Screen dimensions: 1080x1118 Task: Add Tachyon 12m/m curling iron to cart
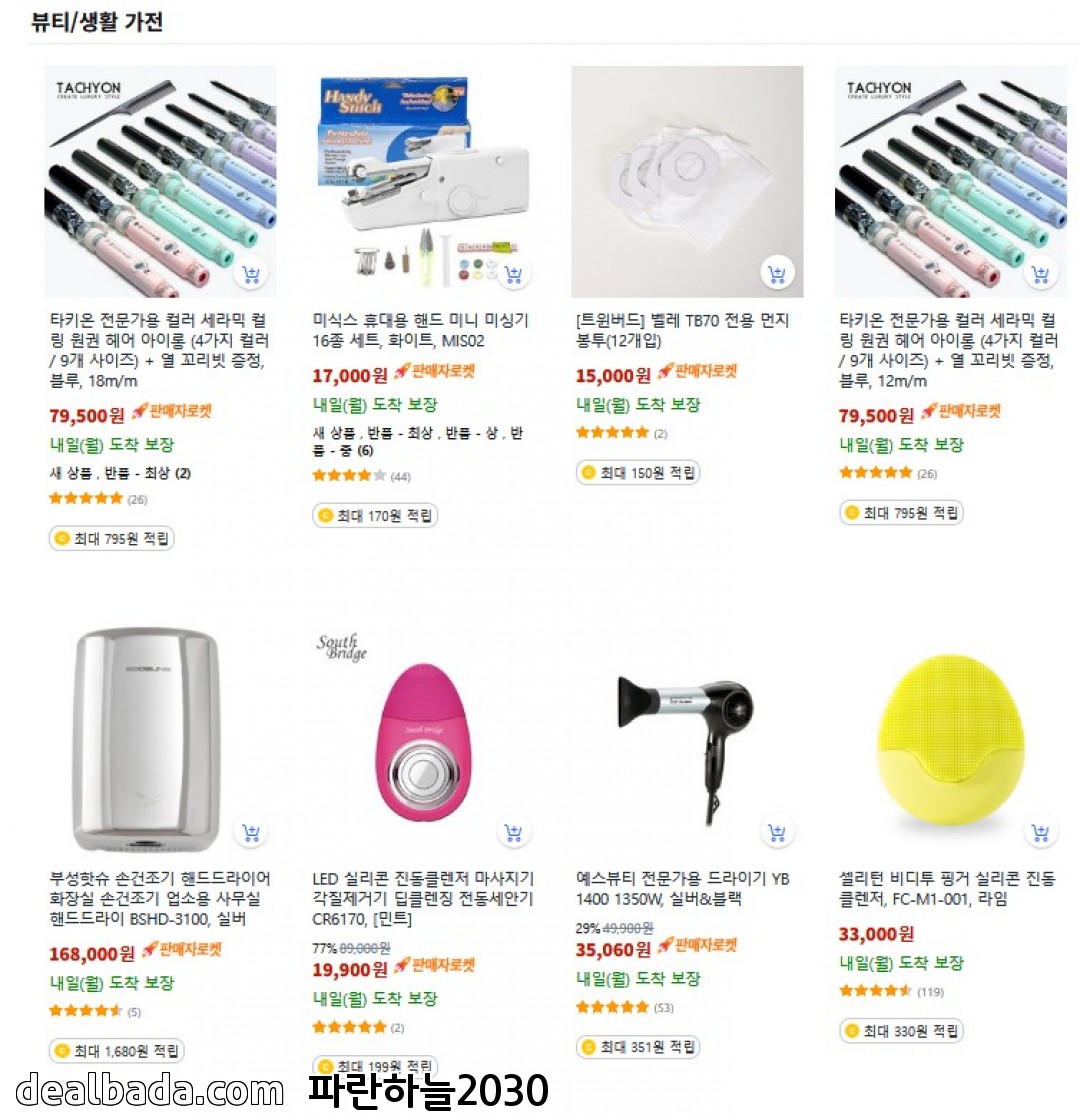(x=1040, y=274)
